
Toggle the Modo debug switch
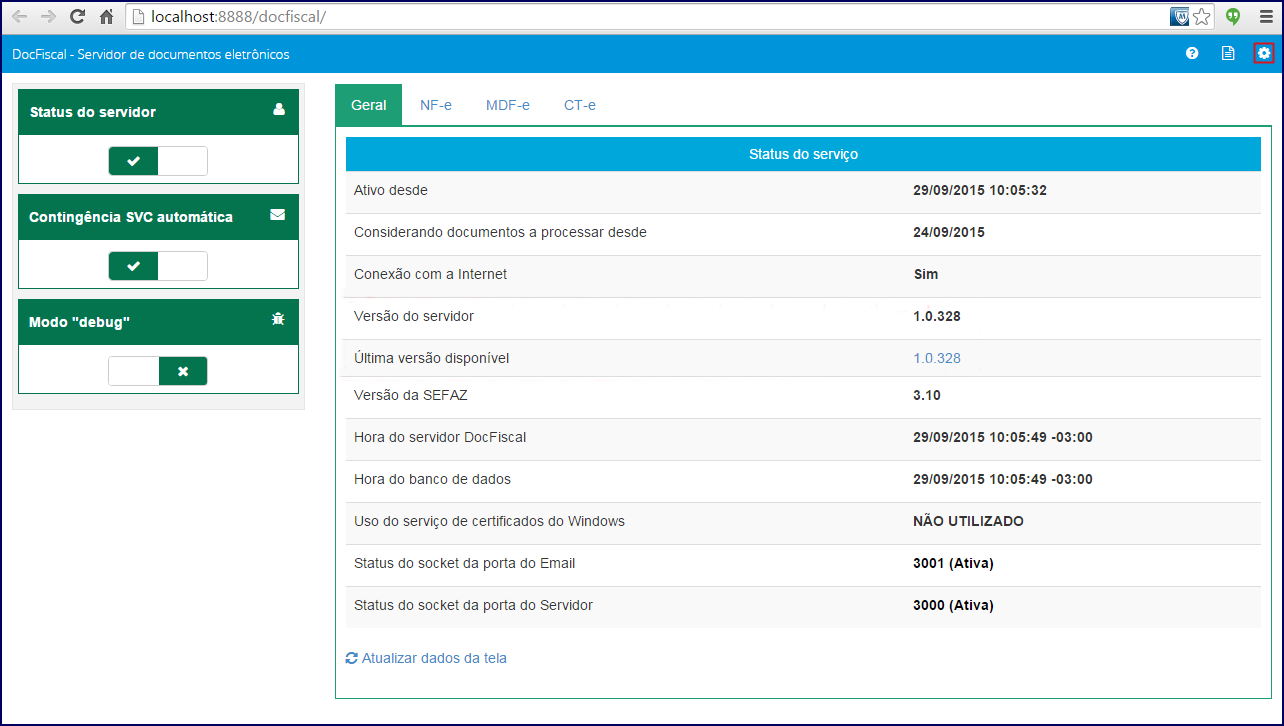tap(158, 371)
